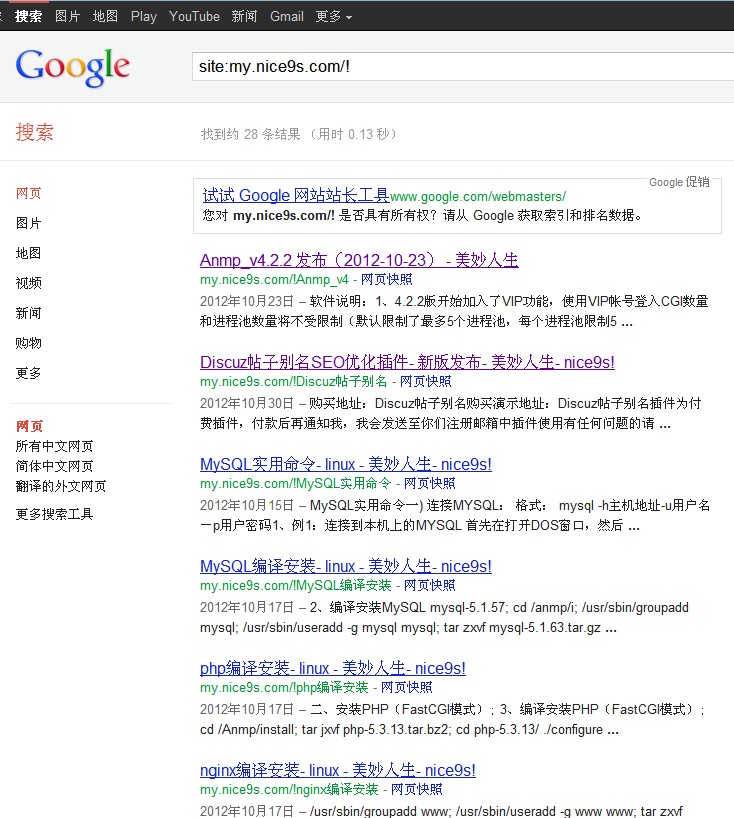This screenshot has height=818, width=734.
Task: Open the 试试 Google 网站站长工具 promo link
Action: [296, 196]
